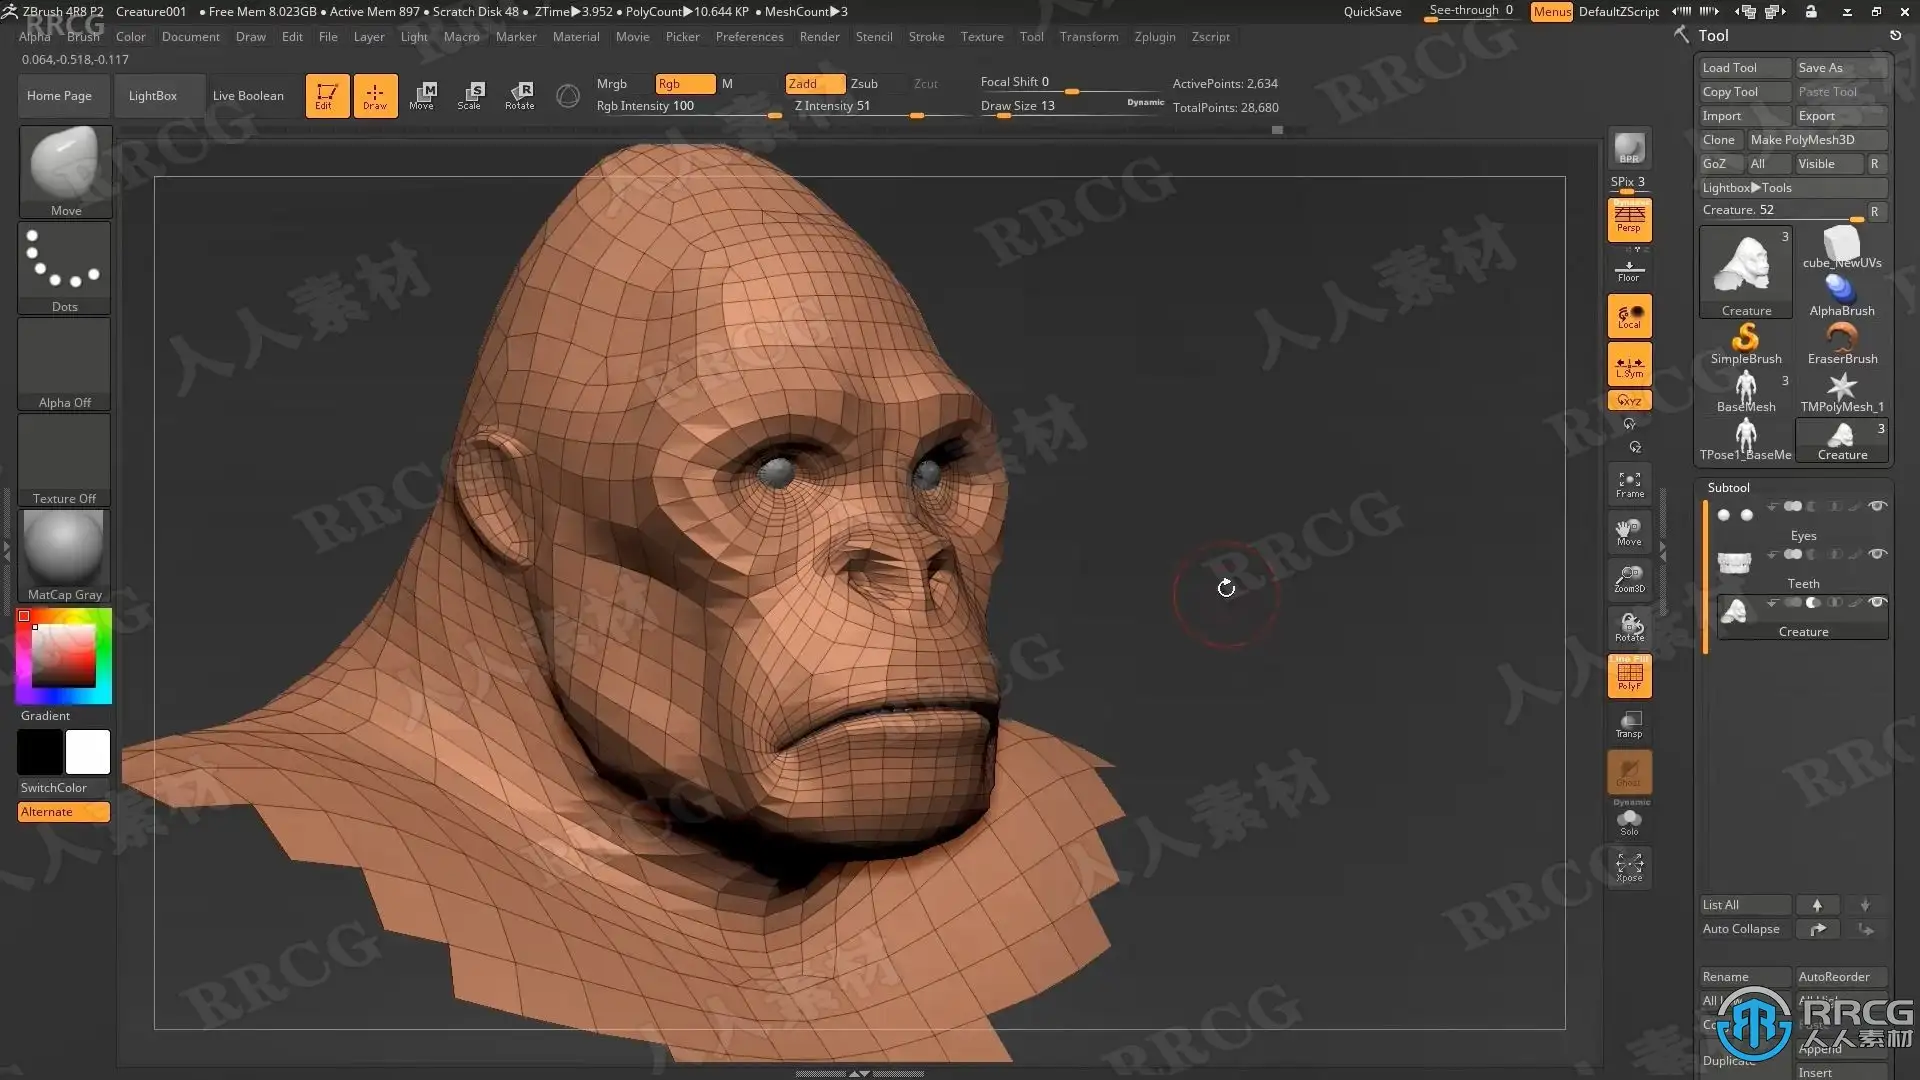Enable Transp transparency mode icon
Screen dimensions: 1920x1080
1629,725
